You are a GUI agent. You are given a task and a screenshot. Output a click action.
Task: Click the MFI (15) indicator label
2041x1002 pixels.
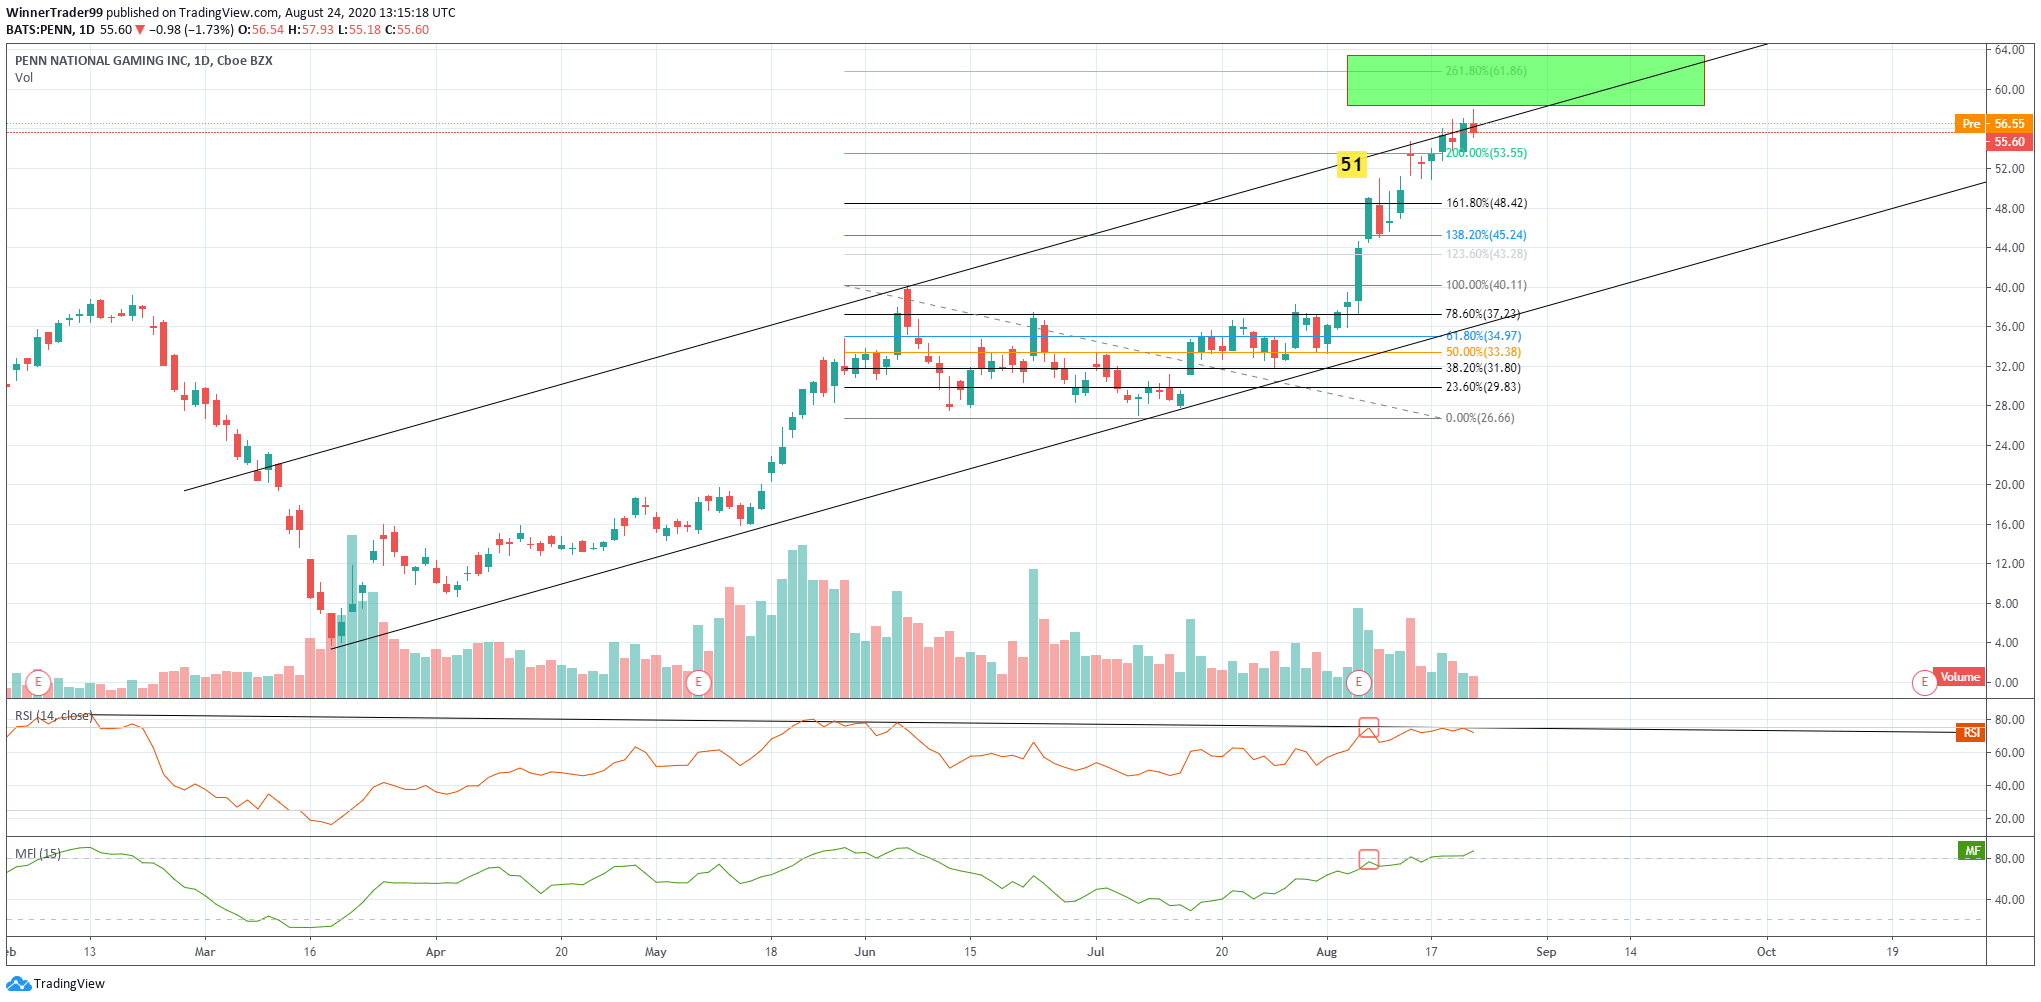[x=38, y=854]
